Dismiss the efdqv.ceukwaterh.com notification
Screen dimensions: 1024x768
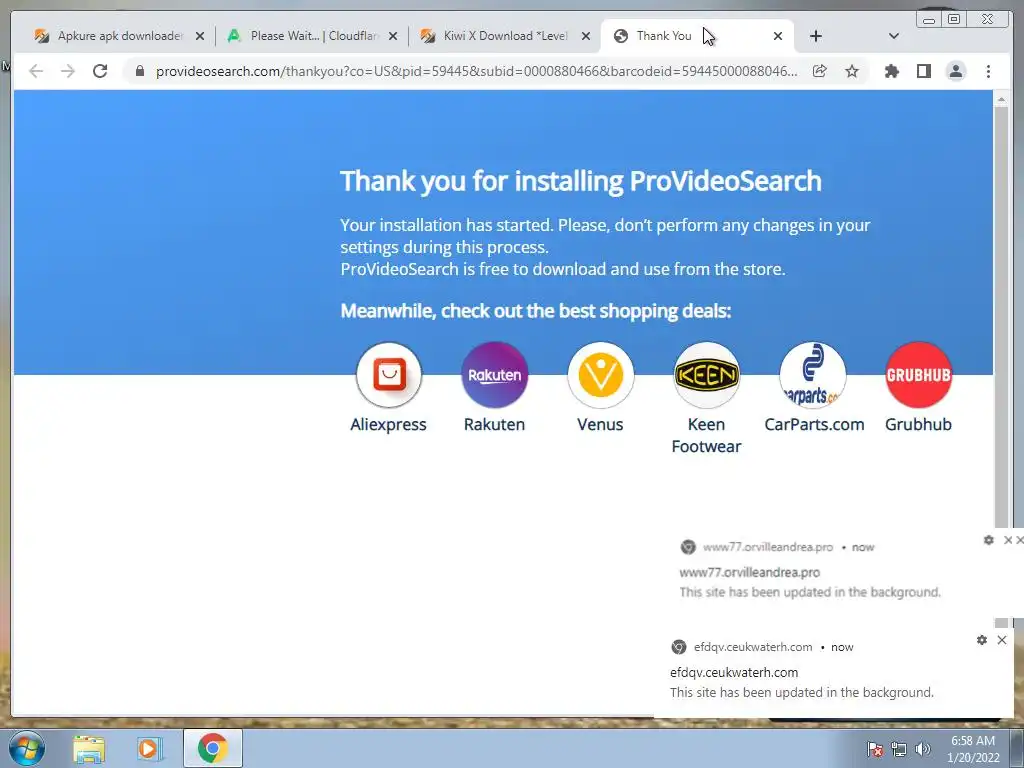[1002, 640]
